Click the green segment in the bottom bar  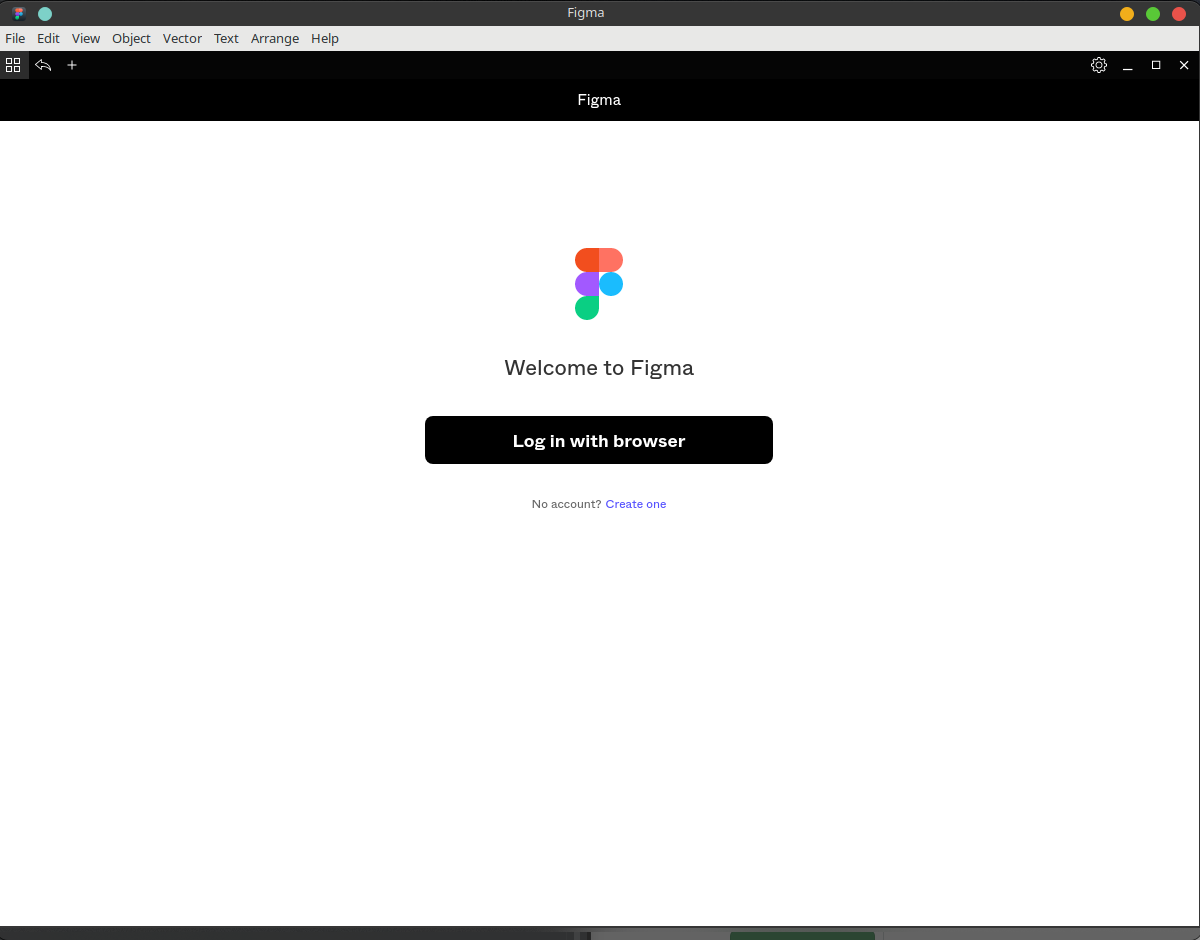[x=802, y=936]
